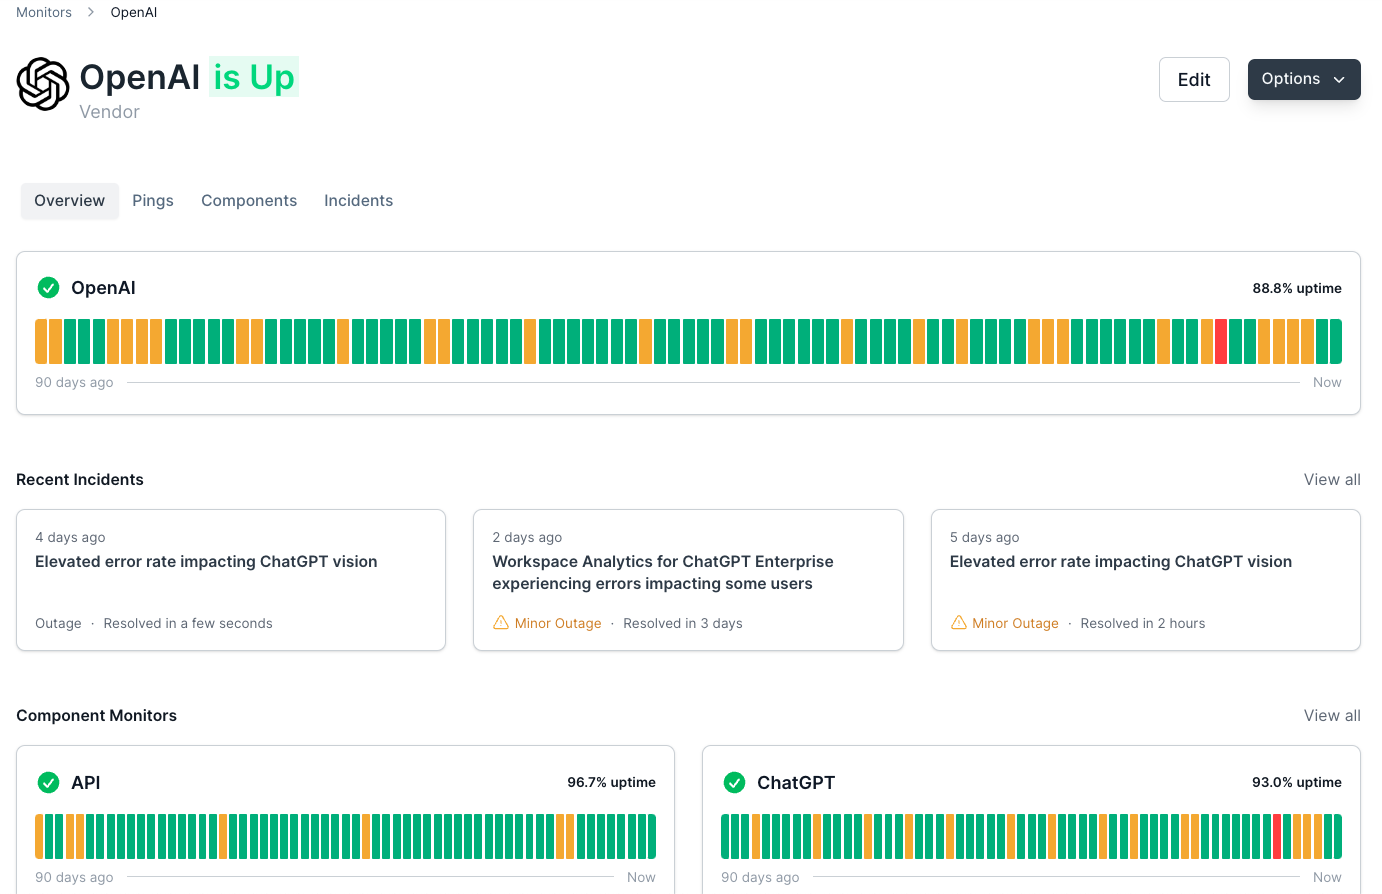This screenshot has width=1382, height=894.
Task: Go to Monitors via breadcrumb link
Action: (44, 12)
